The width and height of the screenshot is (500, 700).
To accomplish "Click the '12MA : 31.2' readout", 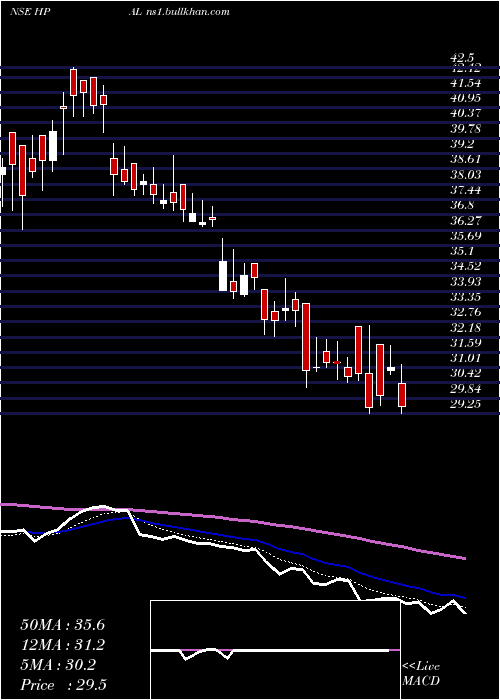I will pyautogui.click(x=62, y=645).
